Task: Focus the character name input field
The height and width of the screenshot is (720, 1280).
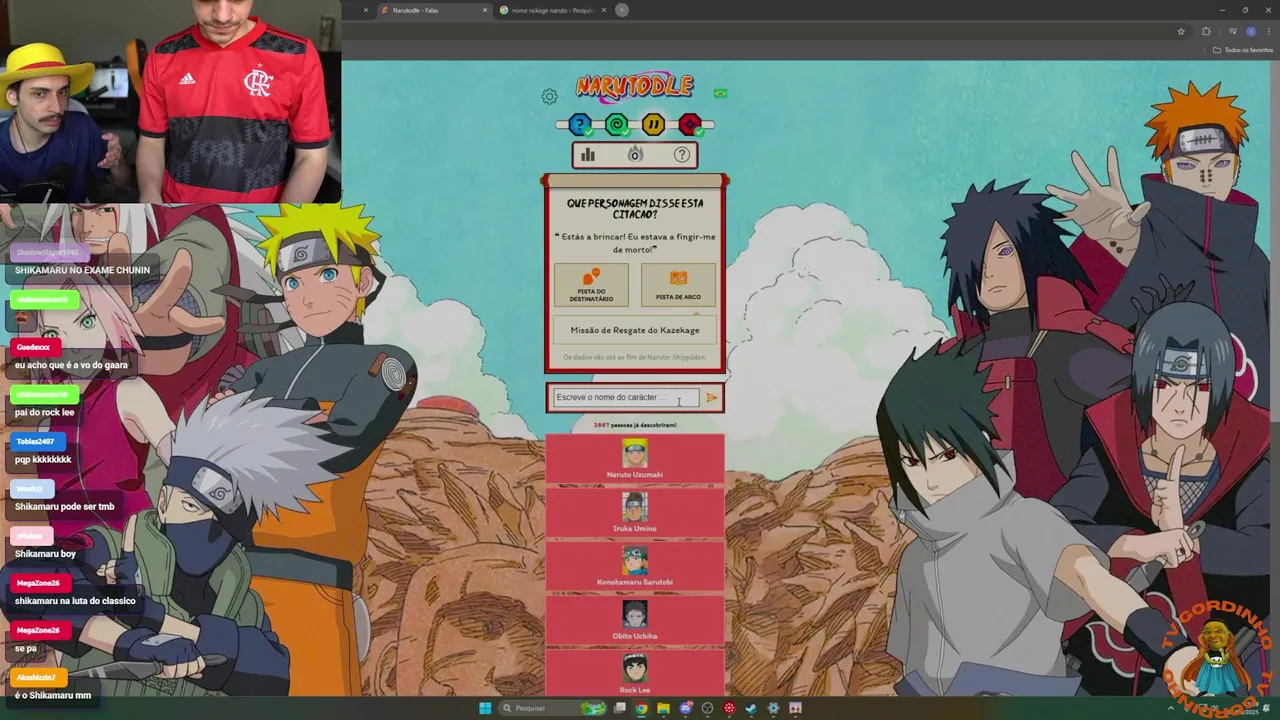Action: pos(625,398)
